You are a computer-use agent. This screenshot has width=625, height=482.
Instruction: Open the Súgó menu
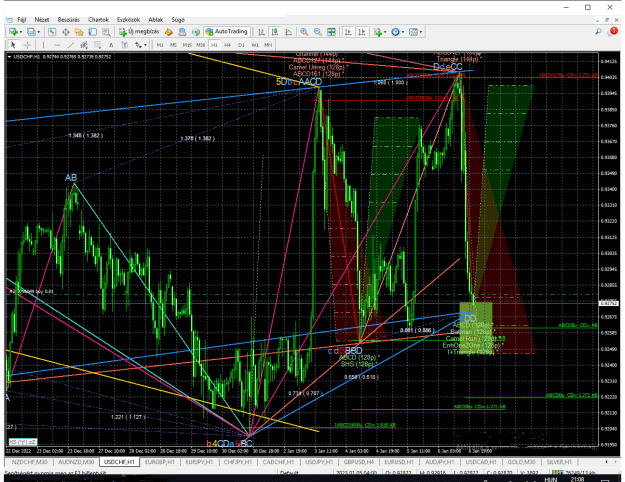click(178, 20)
